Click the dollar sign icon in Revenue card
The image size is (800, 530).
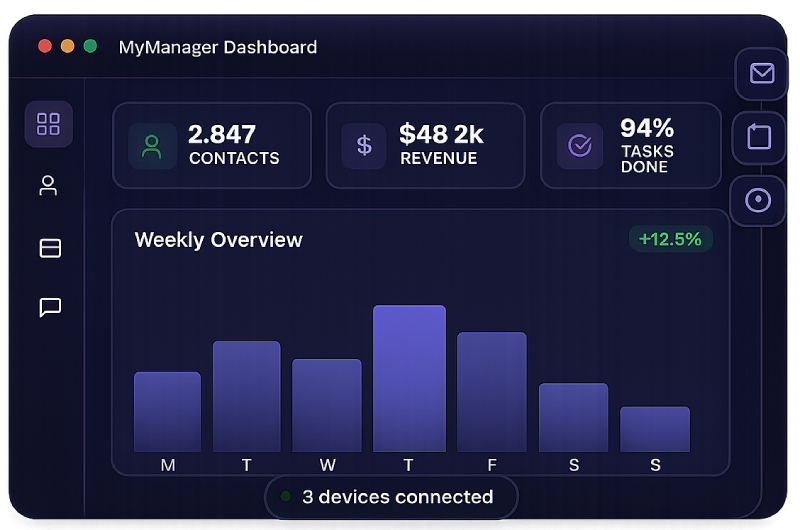click(x=364, y=146)
